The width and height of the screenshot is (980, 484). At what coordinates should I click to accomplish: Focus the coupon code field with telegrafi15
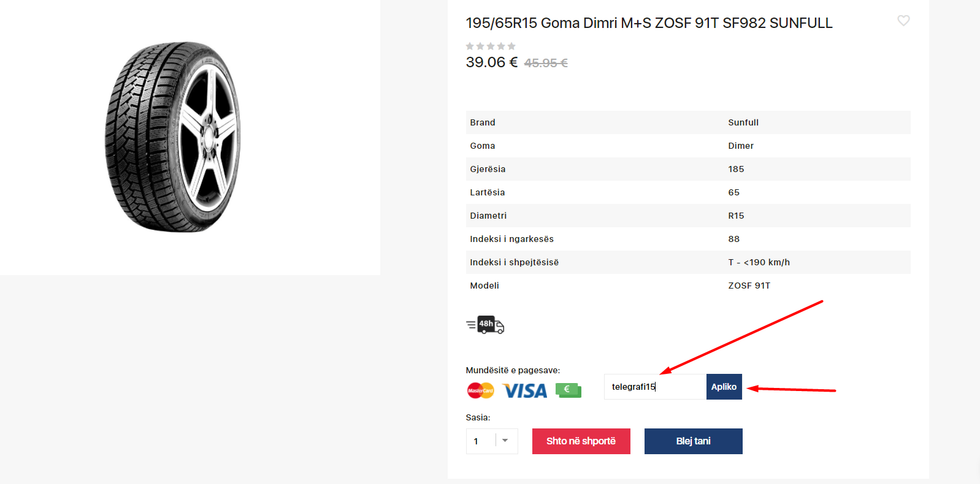pyautogui.click(x=655, y=387)
